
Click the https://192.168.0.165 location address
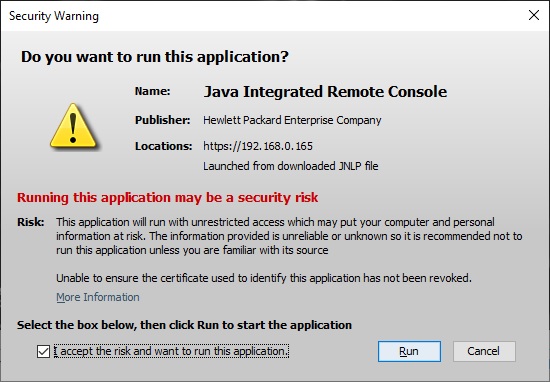point(258,146)
